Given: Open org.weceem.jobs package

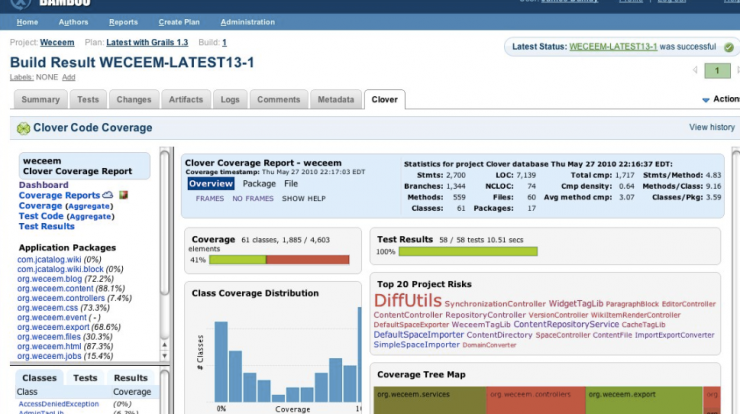Looking at the screenshot, I should click(x=50, y=356).
